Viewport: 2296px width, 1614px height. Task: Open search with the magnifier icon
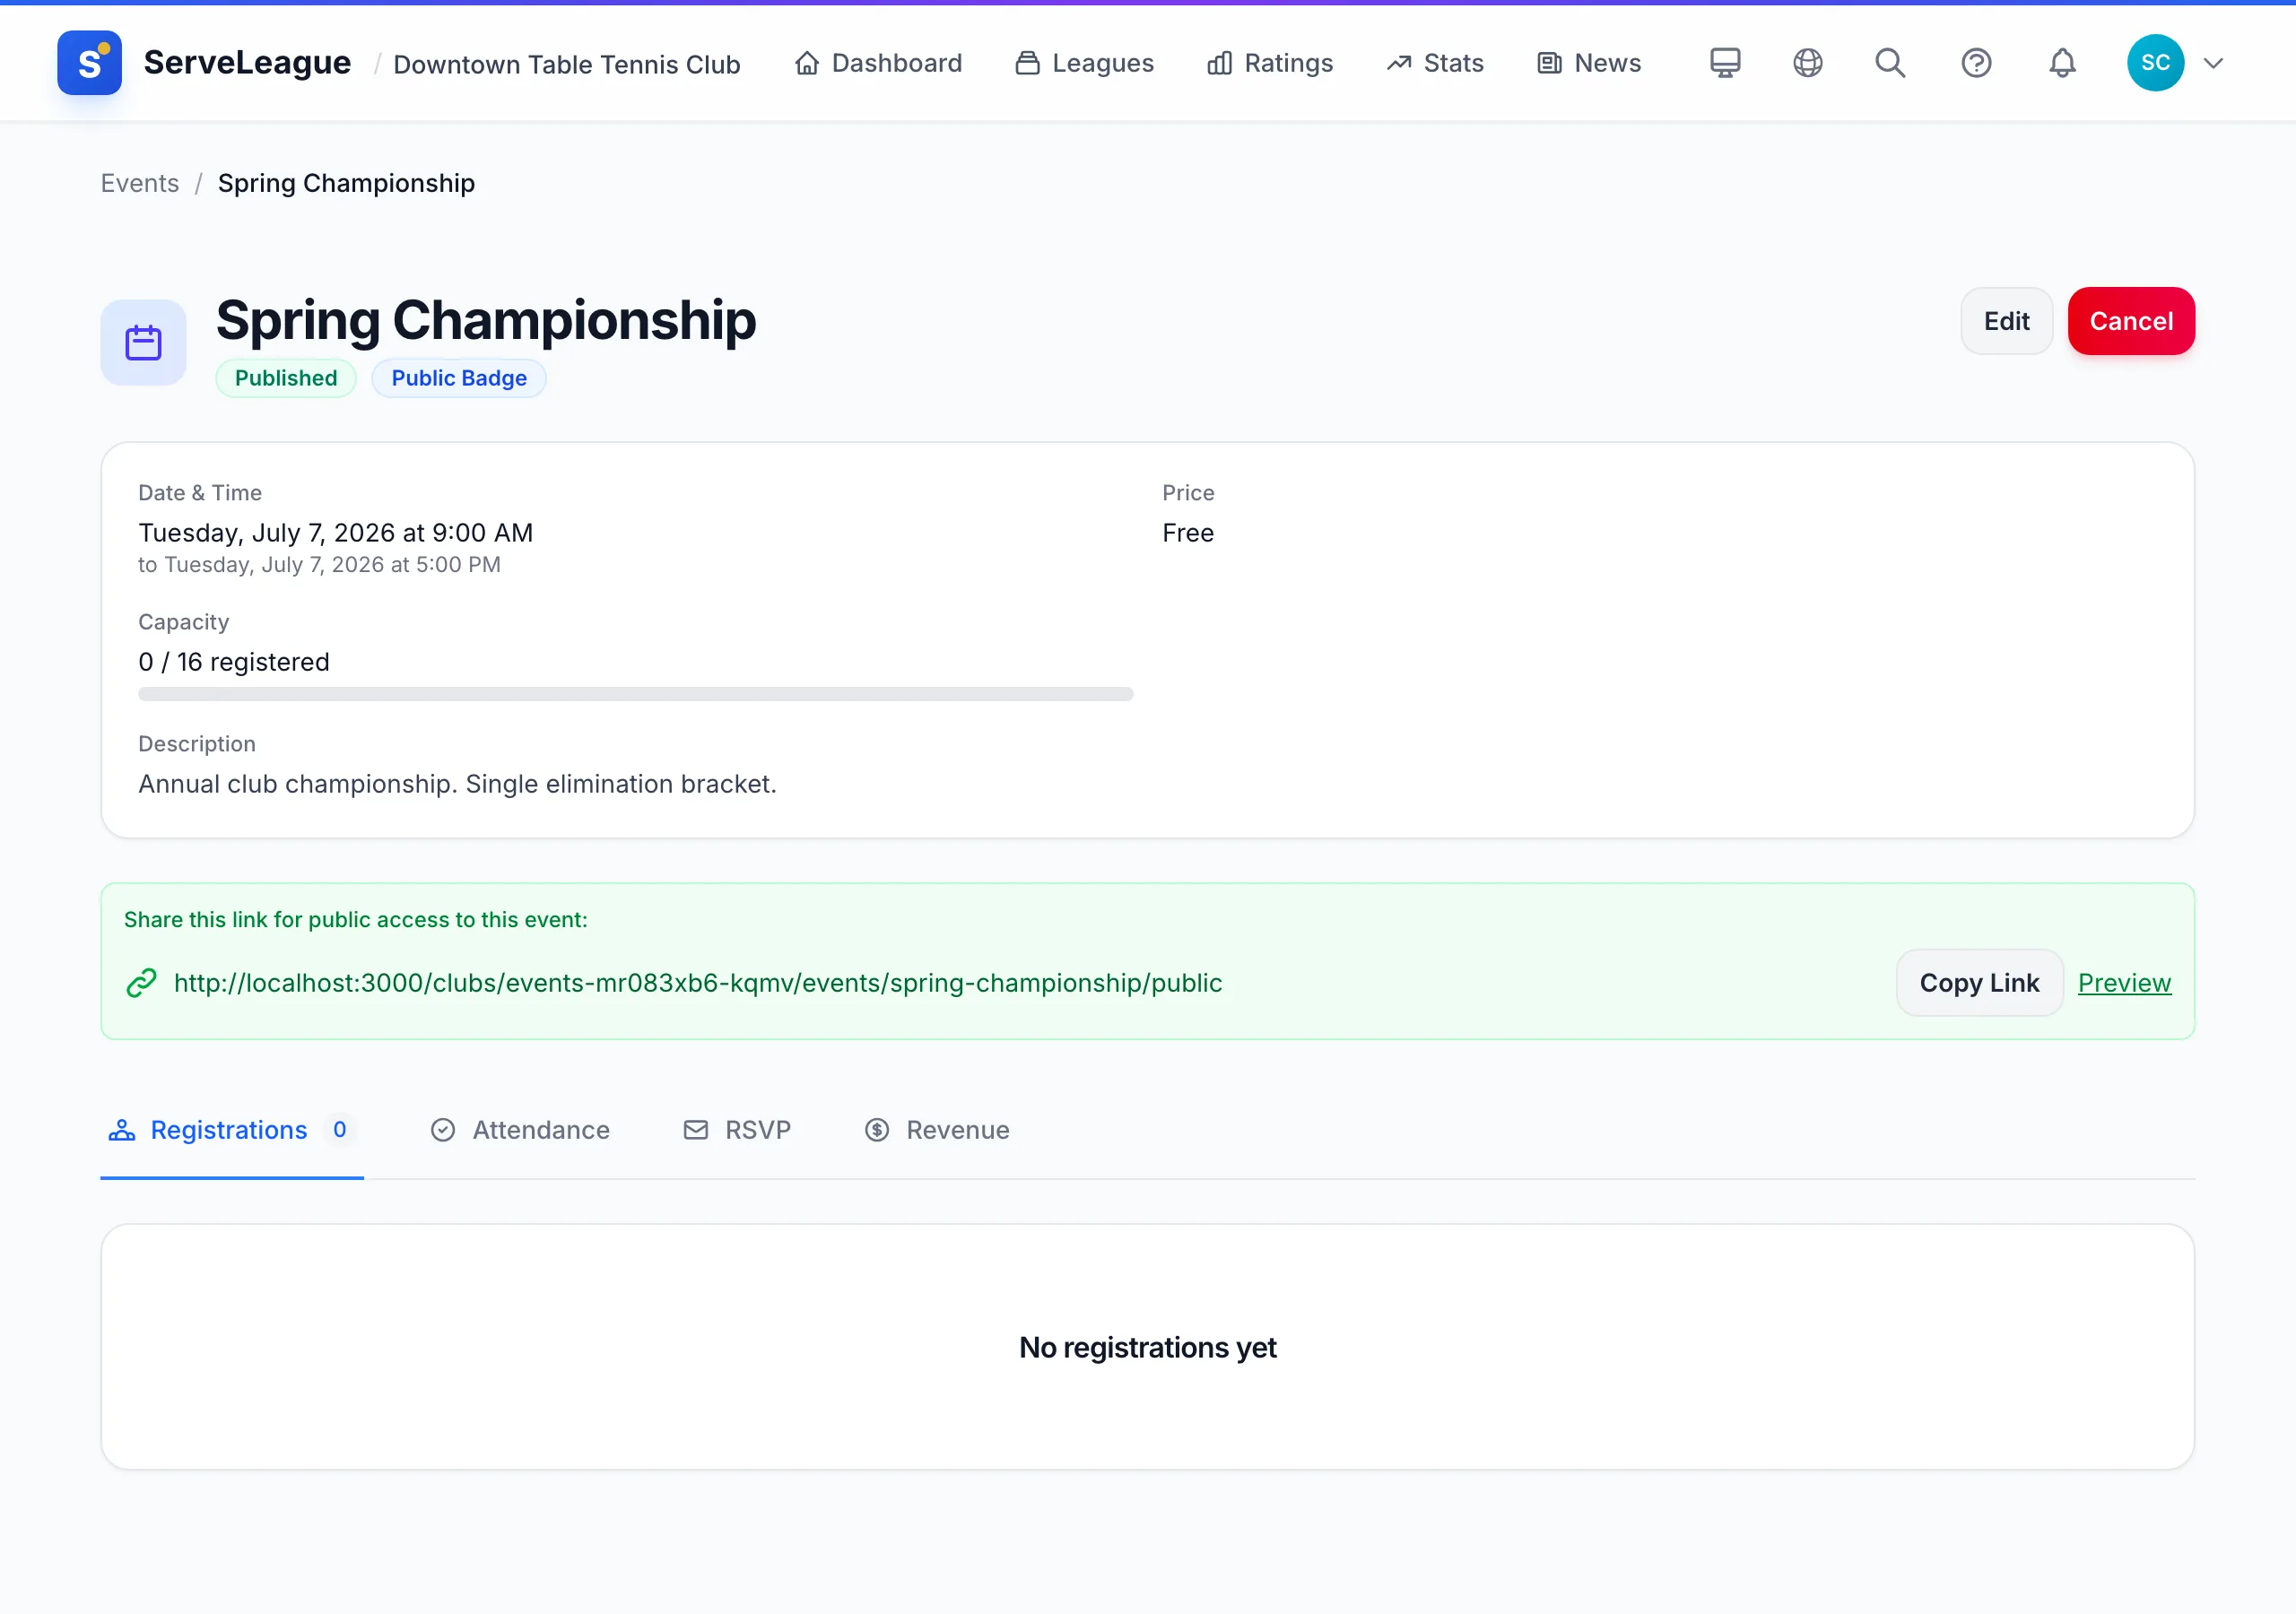1890,63
